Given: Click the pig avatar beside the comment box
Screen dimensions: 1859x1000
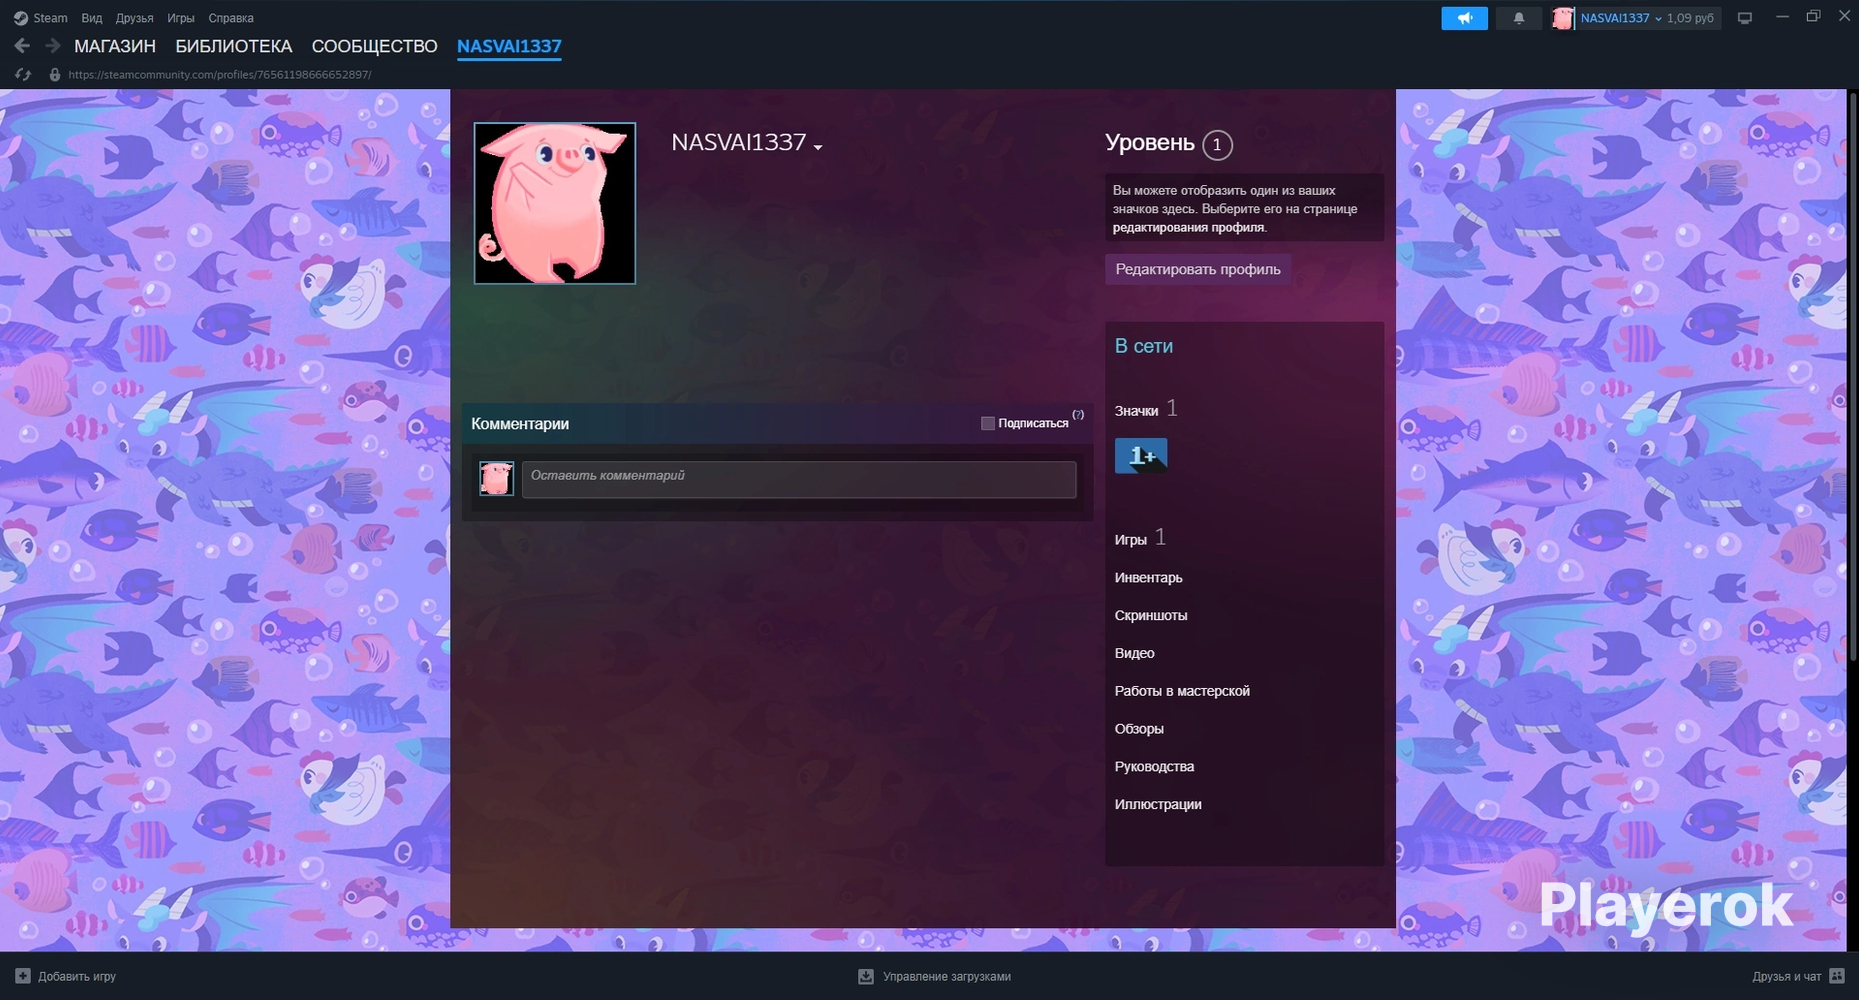Looking at the screenshot, I should click(496, 478).
